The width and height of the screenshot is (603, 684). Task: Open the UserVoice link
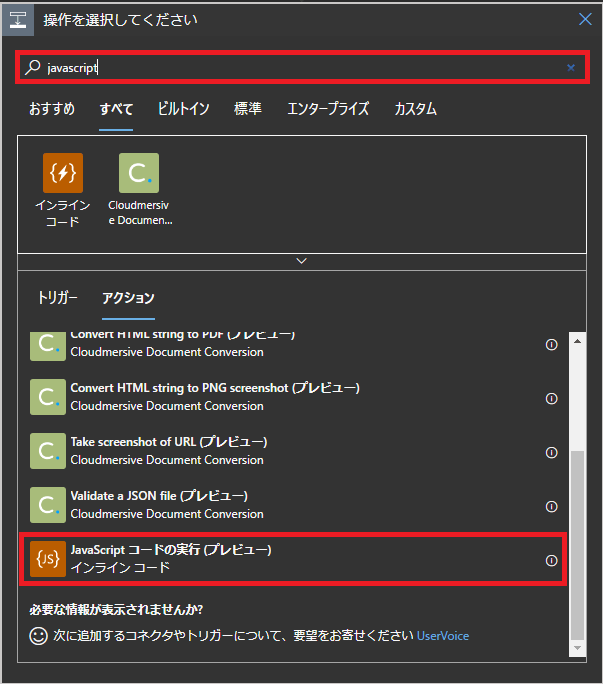(x=443, y=636)
